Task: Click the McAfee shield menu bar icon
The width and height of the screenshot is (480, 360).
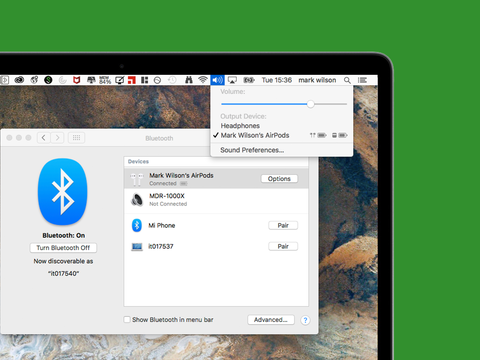Action: (x=77, y=80)
